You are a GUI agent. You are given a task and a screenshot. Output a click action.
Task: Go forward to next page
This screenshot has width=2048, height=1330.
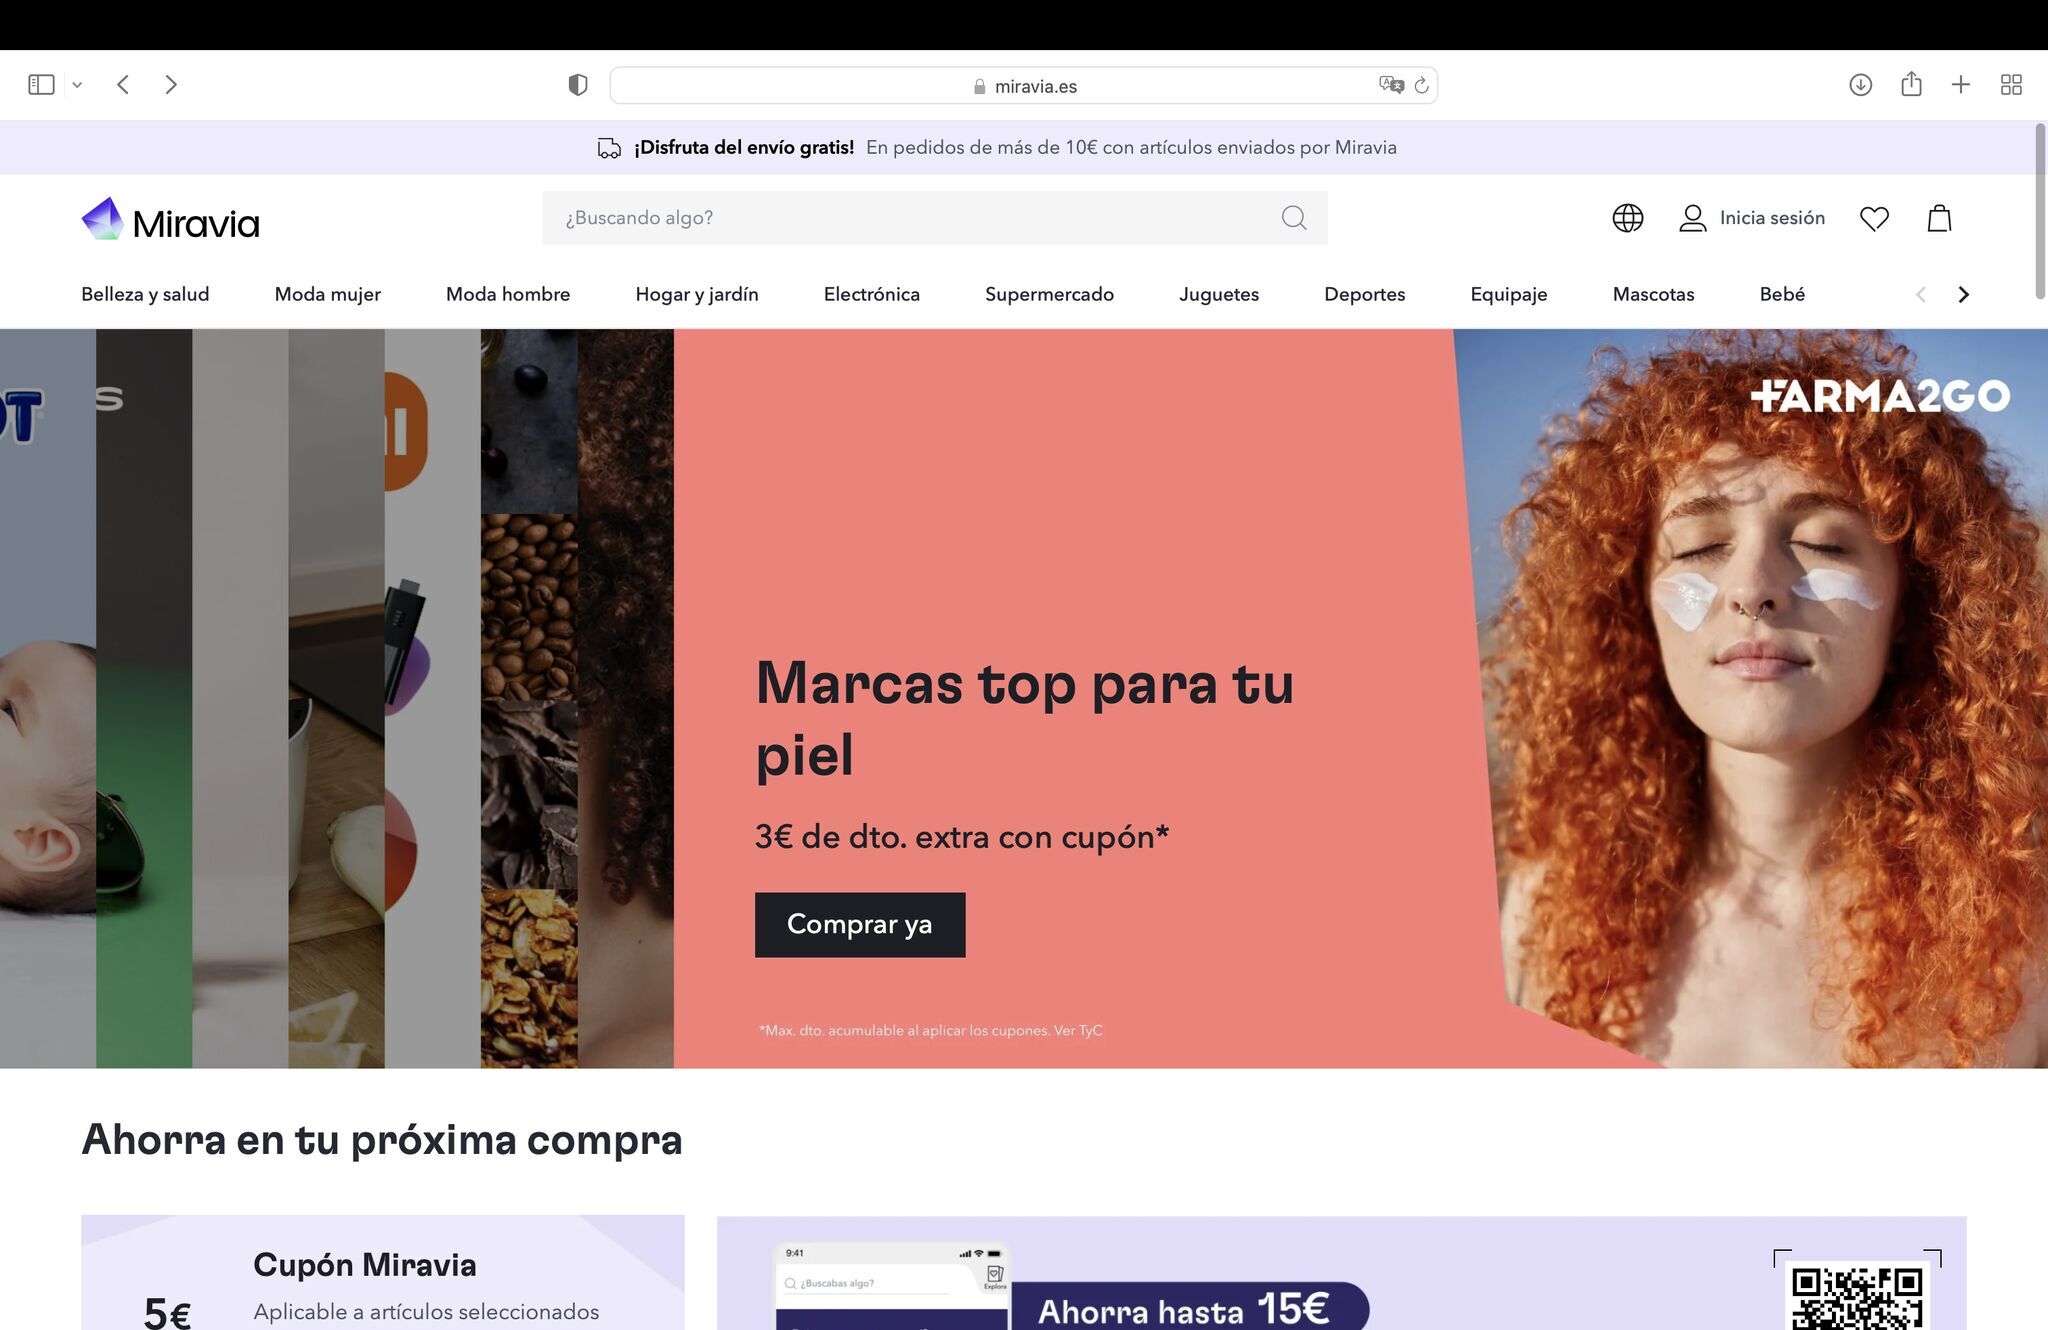171,85
